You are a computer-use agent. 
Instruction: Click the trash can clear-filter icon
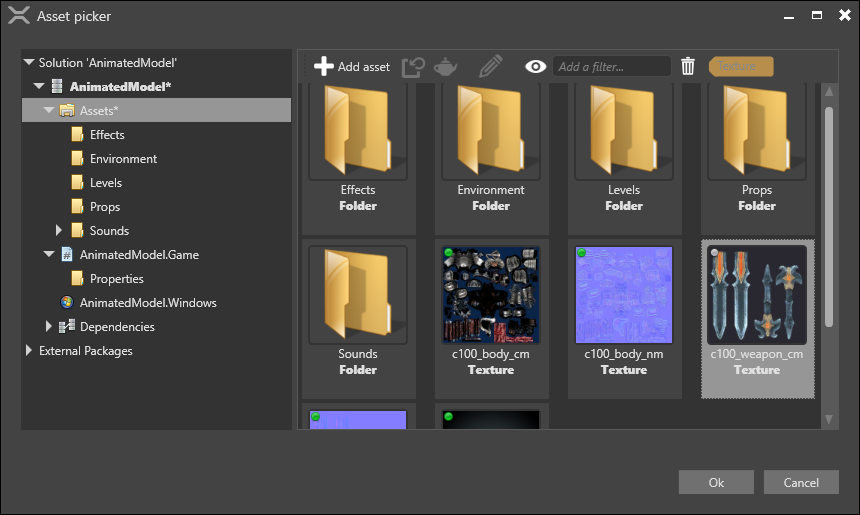tap(688, 67)
